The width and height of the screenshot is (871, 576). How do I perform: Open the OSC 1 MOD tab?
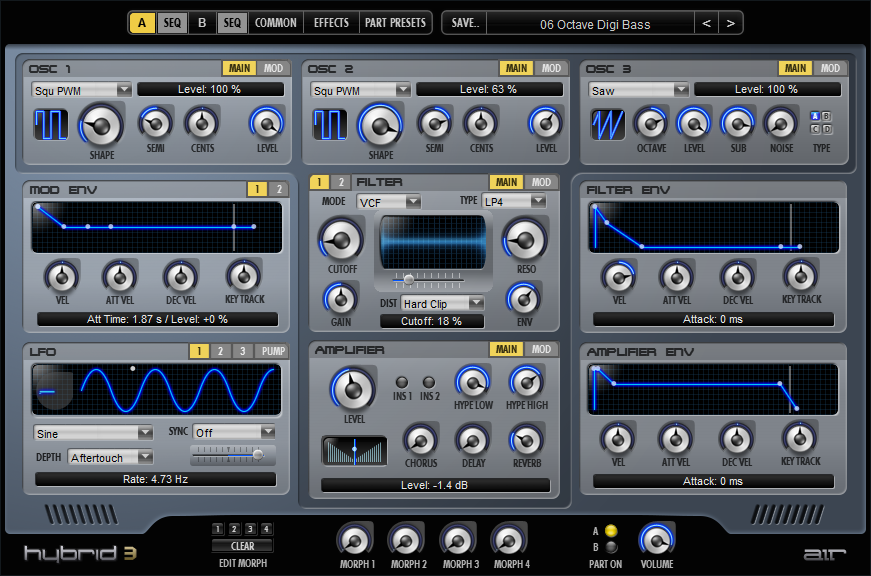(273, 68)
